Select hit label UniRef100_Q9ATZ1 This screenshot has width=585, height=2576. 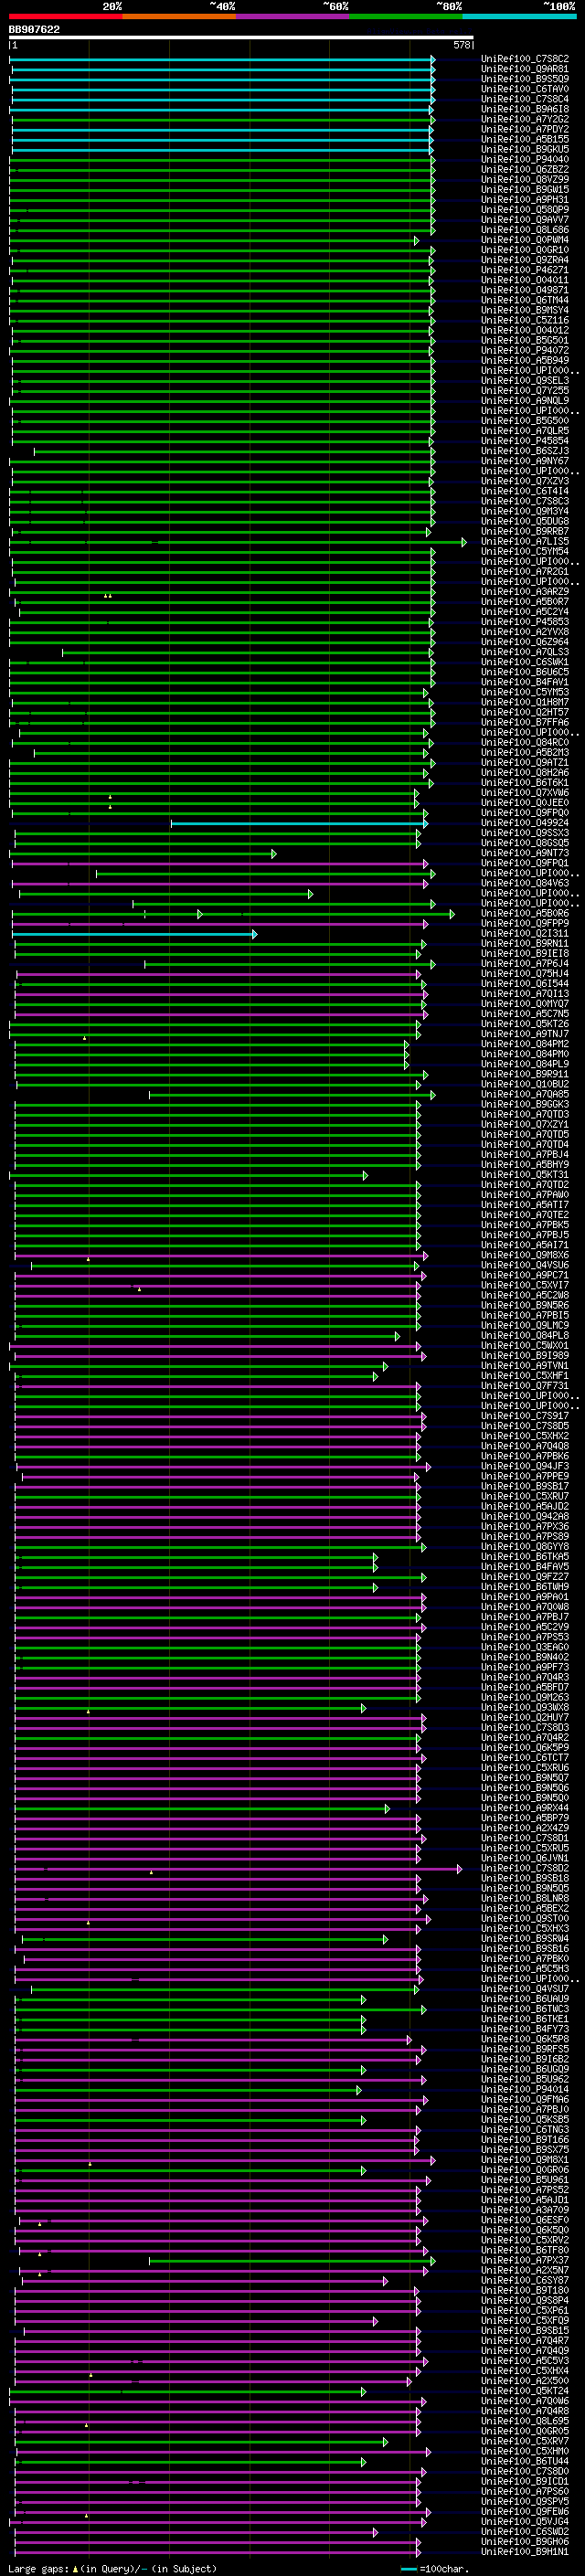point(525,762)
